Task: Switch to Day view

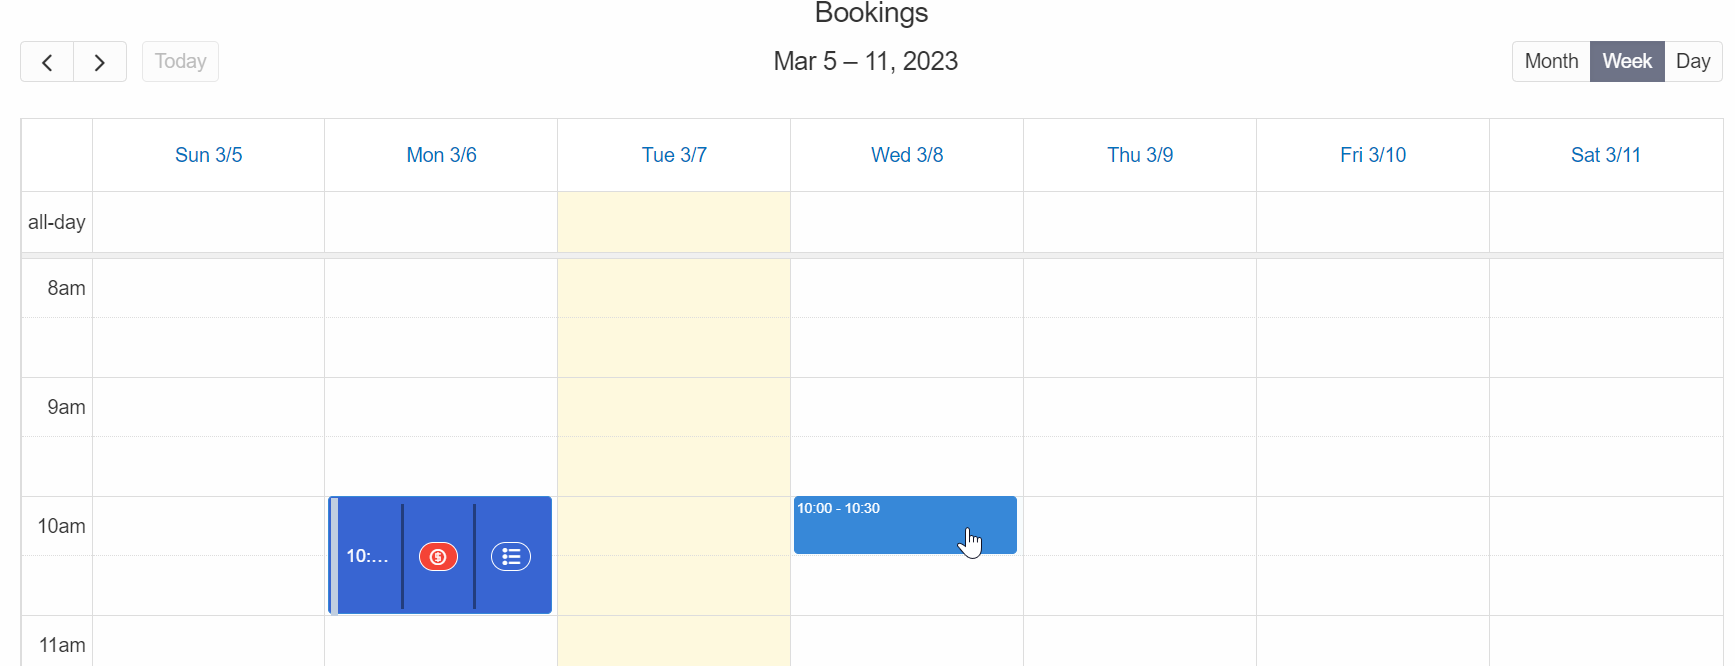Action: coord(1693,62)
